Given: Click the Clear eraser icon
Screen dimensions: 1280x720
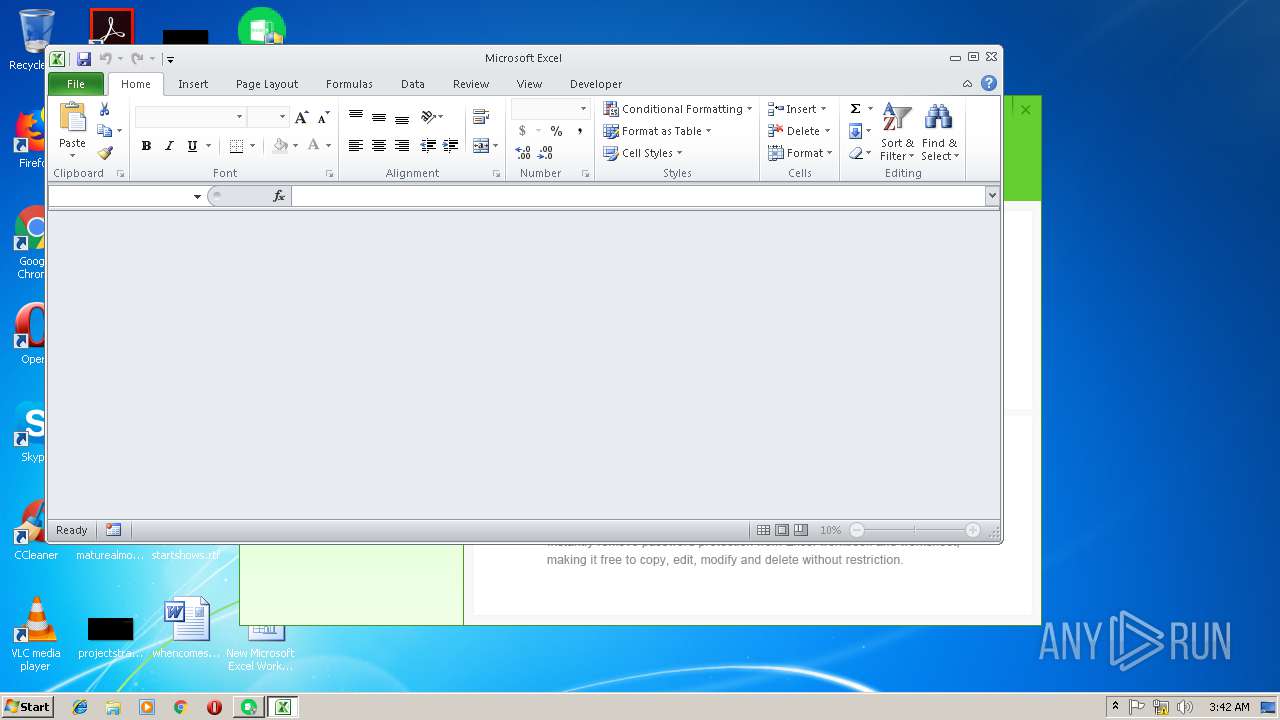Looking at the screenshot, I should (855, 153).
